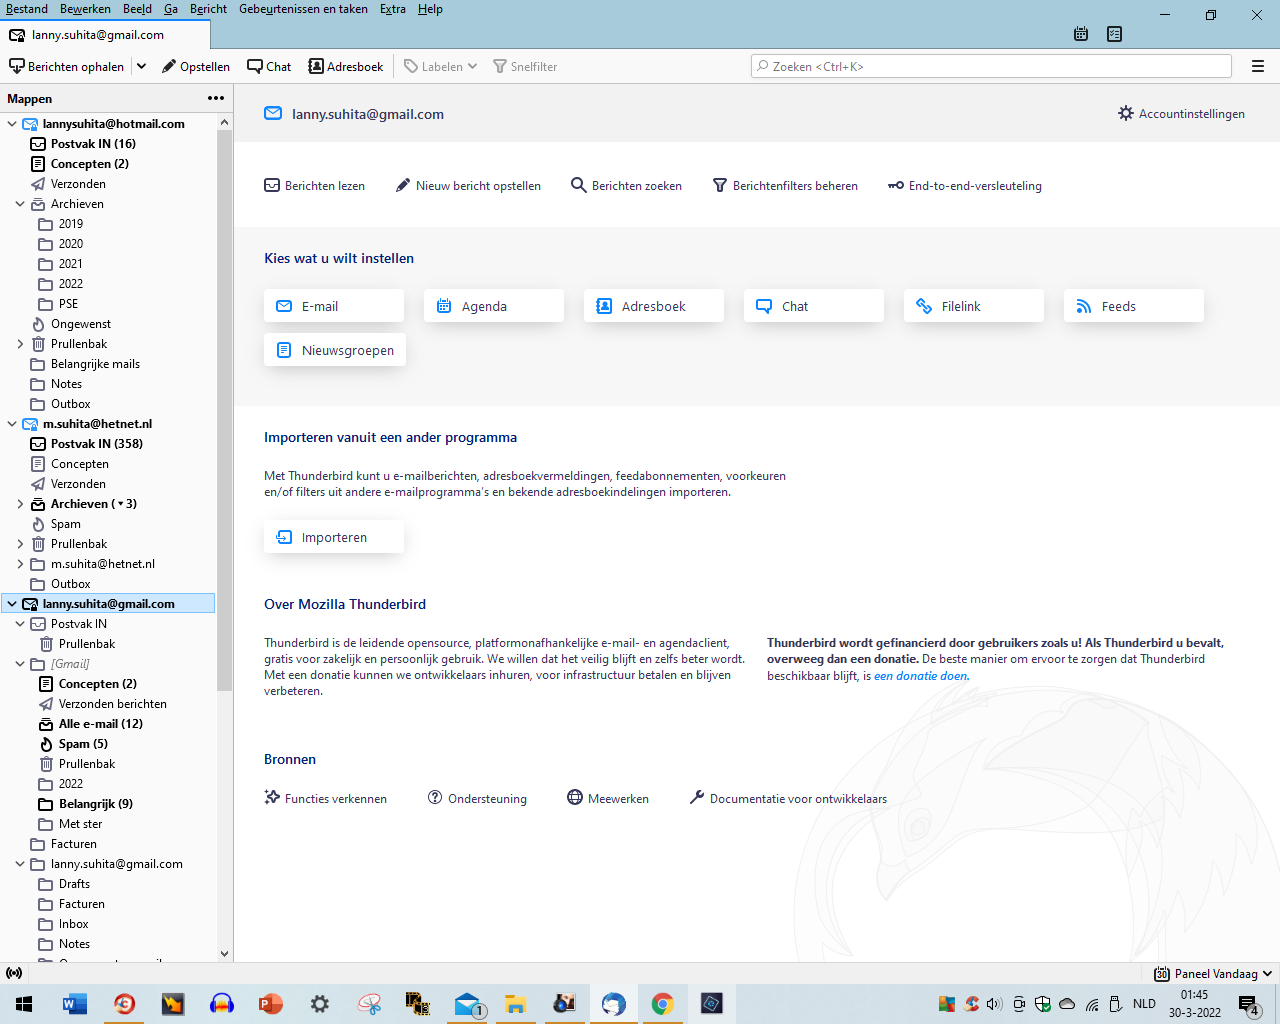The height and width of the screenshot is (1024, 1280).
Task: Klik op Opstellen om een bericht te schrijven
Action: [x=196, y=66]
